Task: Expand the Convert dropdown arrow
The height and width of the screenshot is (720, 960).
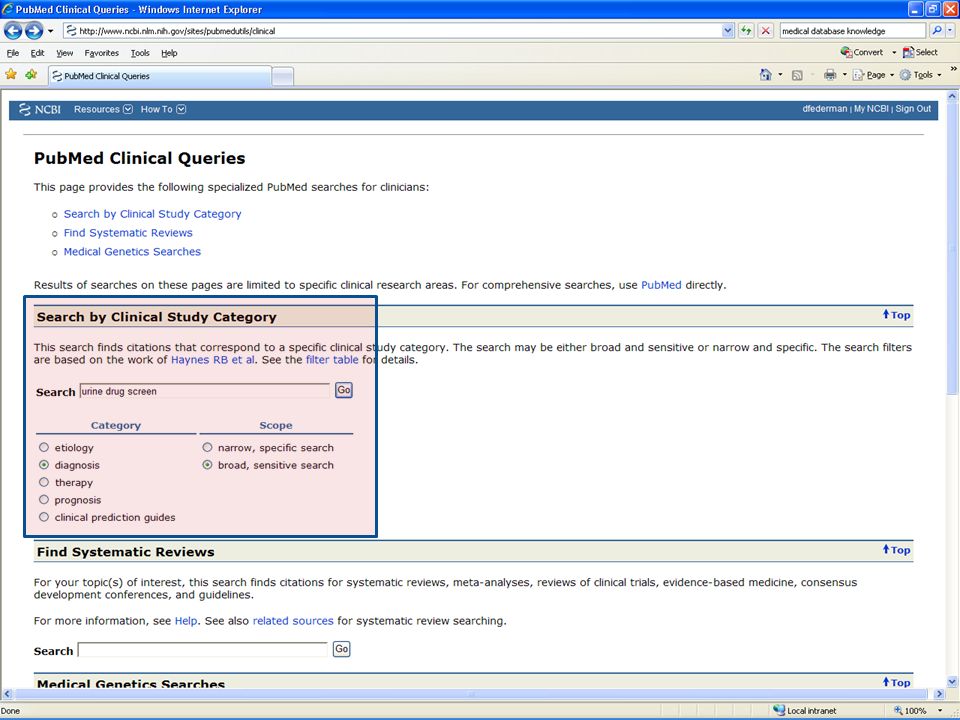Action: [893, 53]
